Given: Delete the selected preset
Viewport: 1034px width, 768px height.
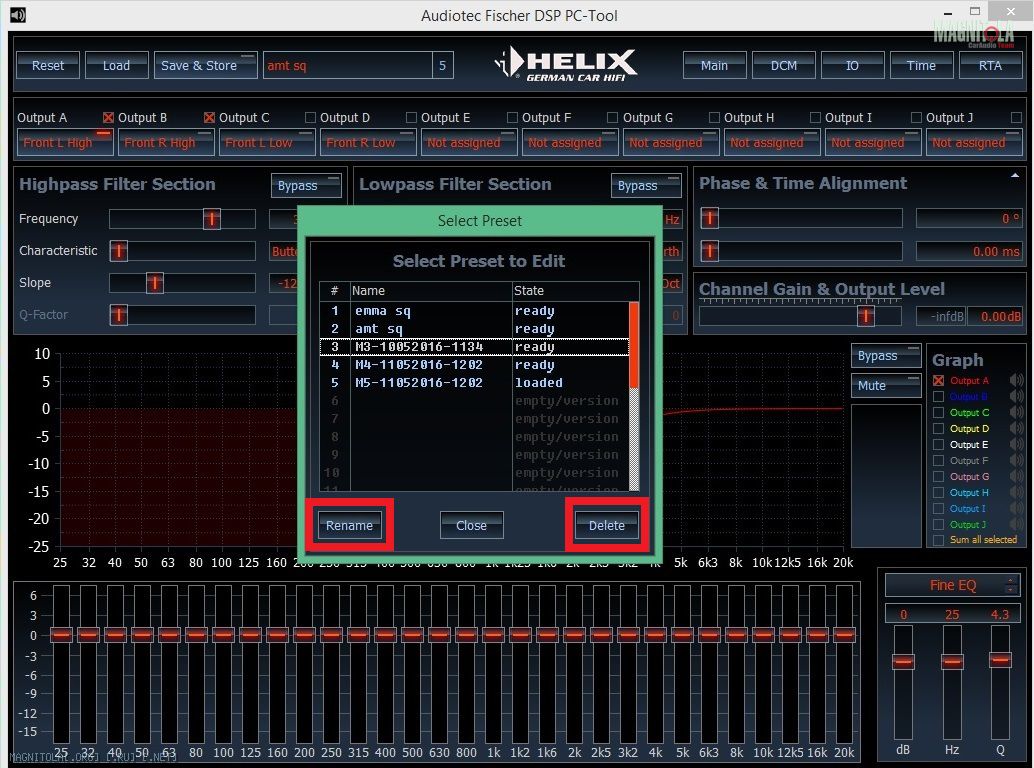Looking at the screenshot, I should 606,526.
